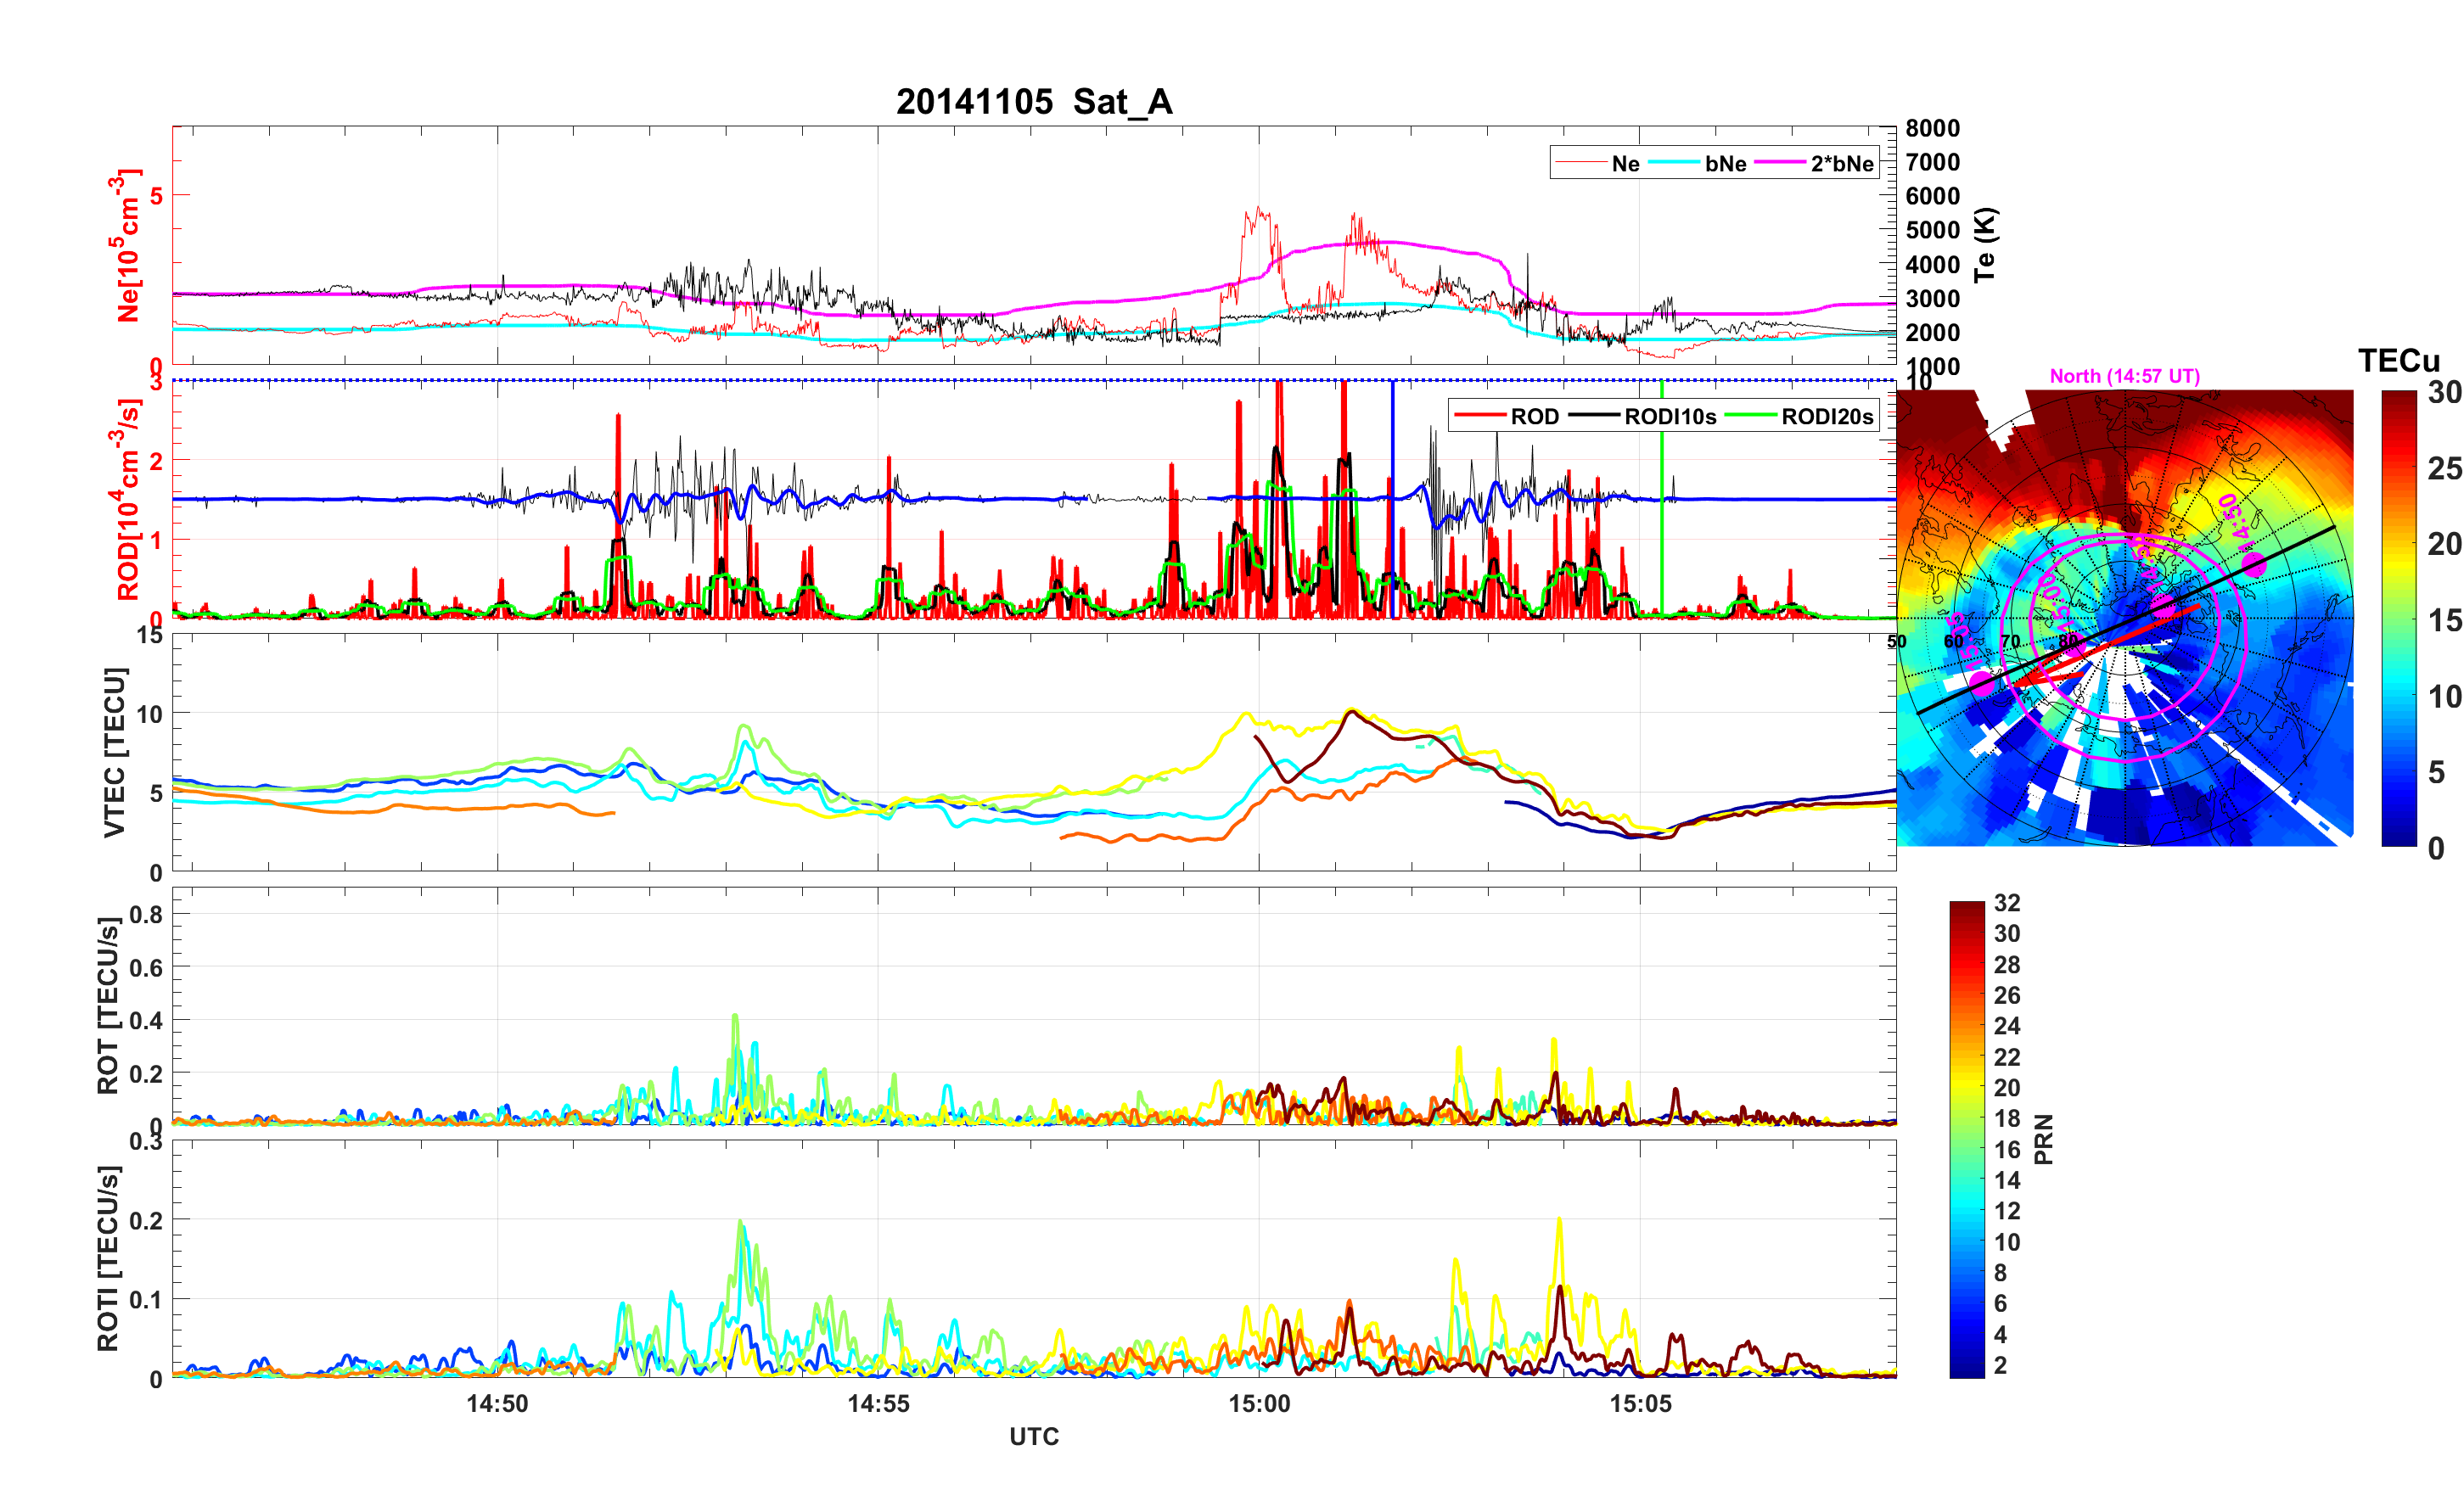Click the 14:55 tick label on the UTC axis

pos(878,1404)
